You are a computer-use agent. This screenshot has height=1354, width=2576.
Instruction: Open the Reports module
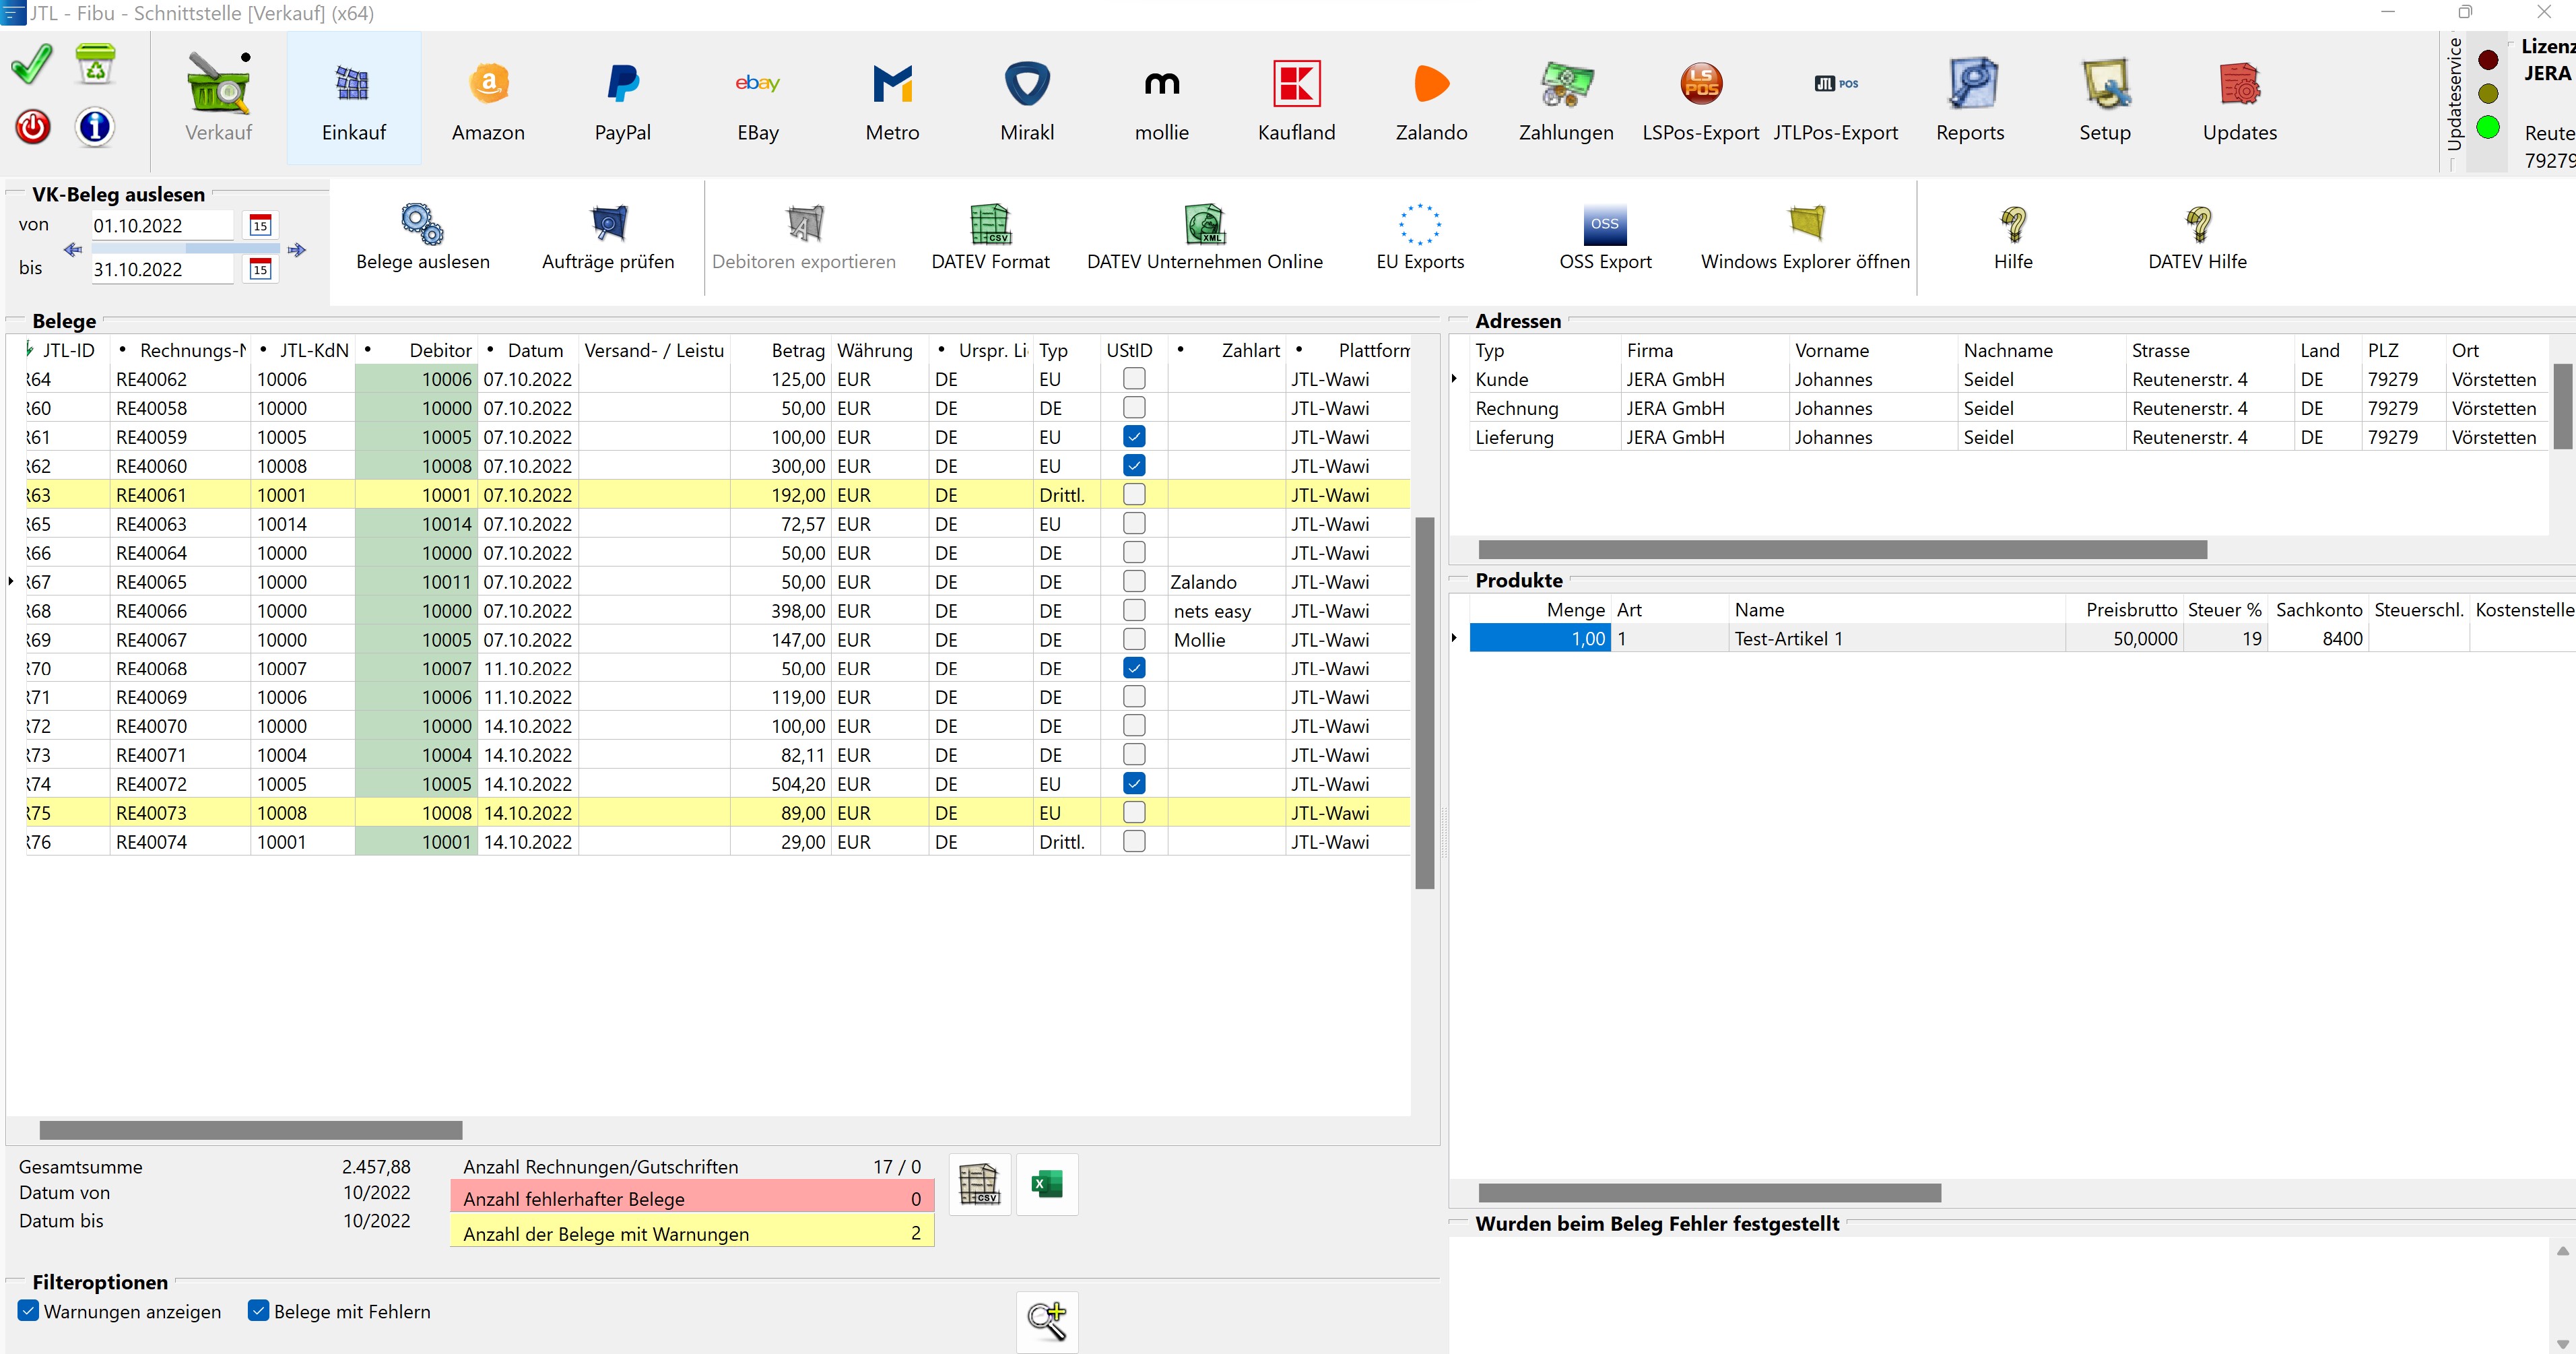1970,98
